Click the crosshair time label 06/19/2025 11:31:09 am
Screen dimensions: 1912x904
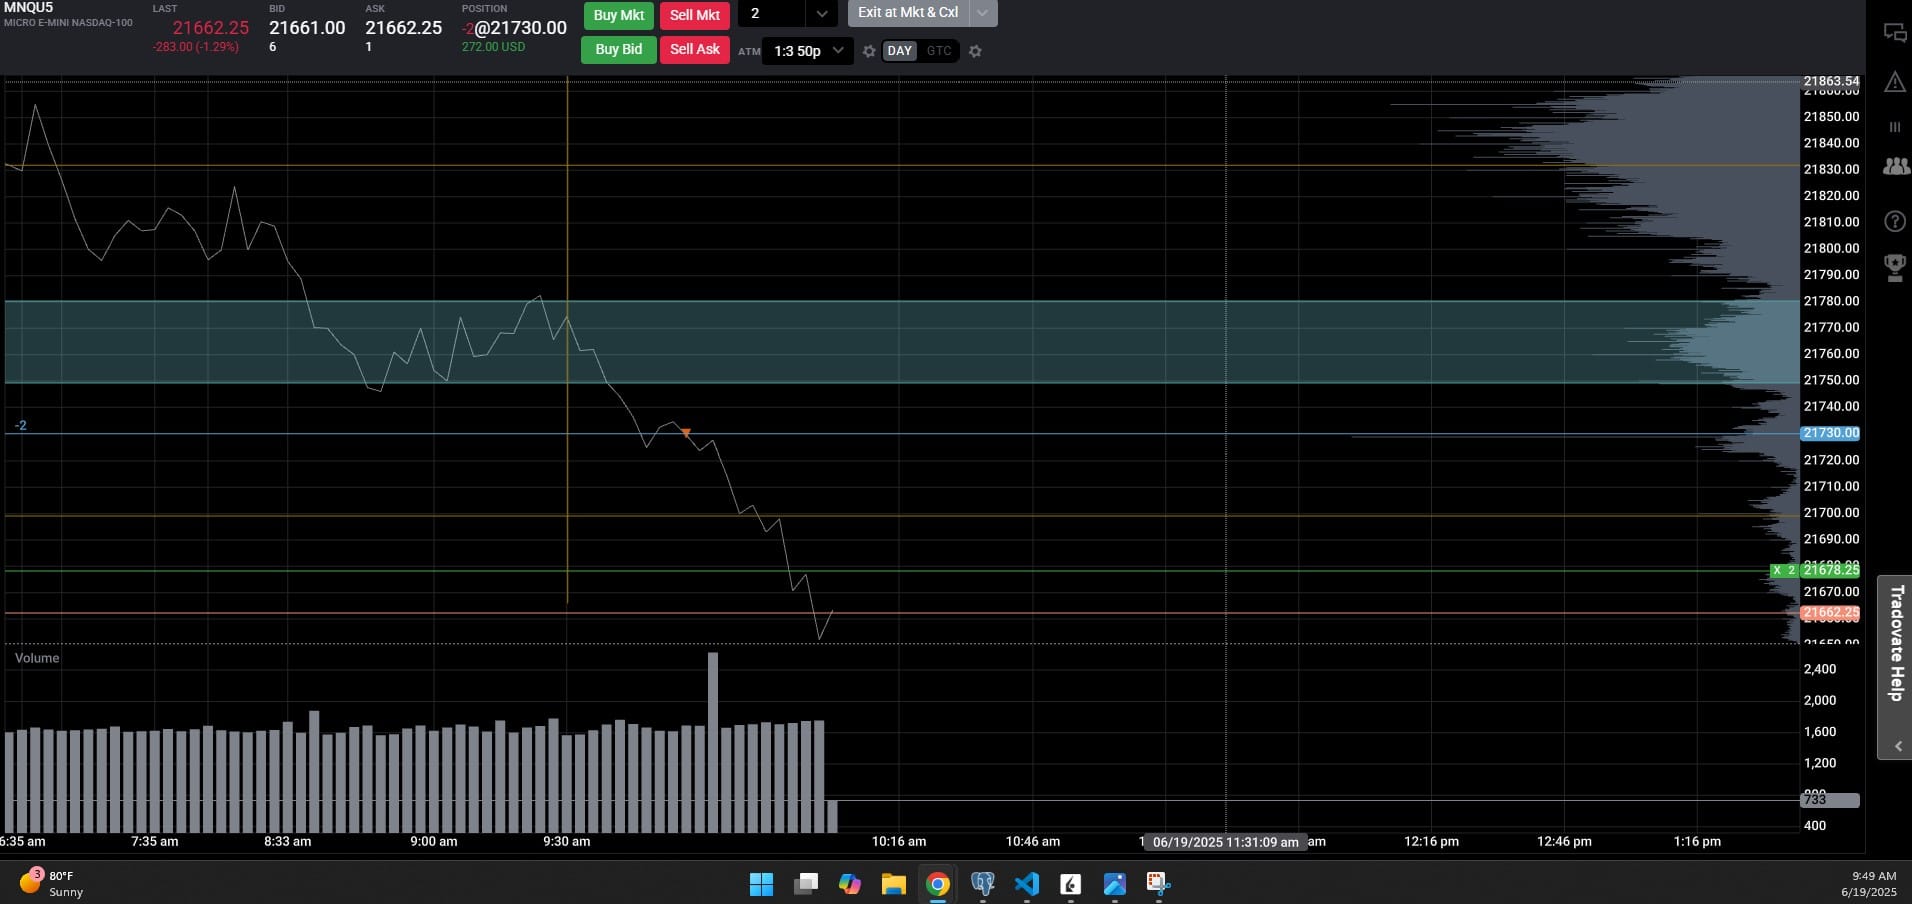1226,842
